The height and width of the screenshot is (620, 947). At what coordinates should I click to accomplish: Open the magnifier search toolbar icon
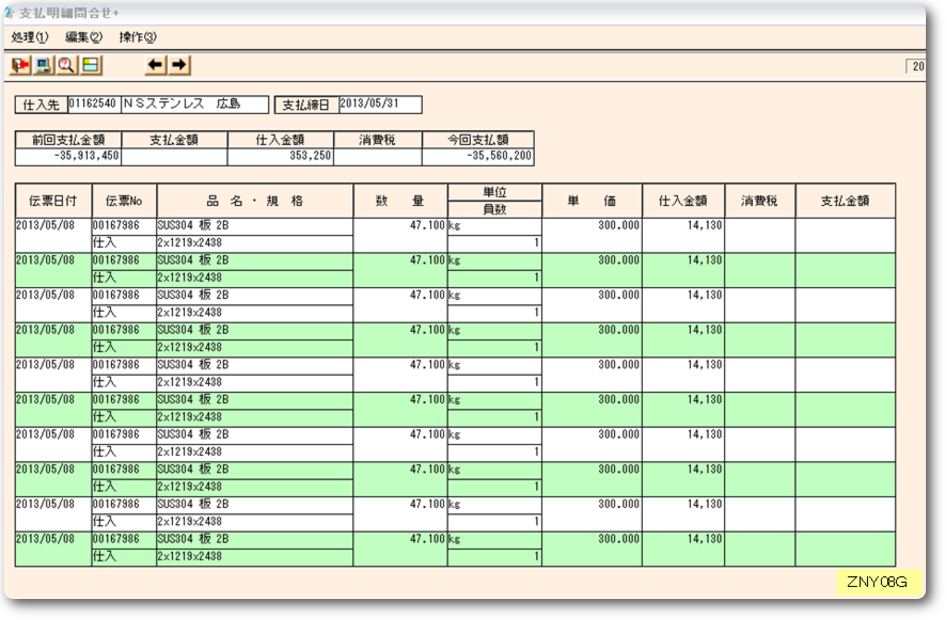[x=66, y=65]
